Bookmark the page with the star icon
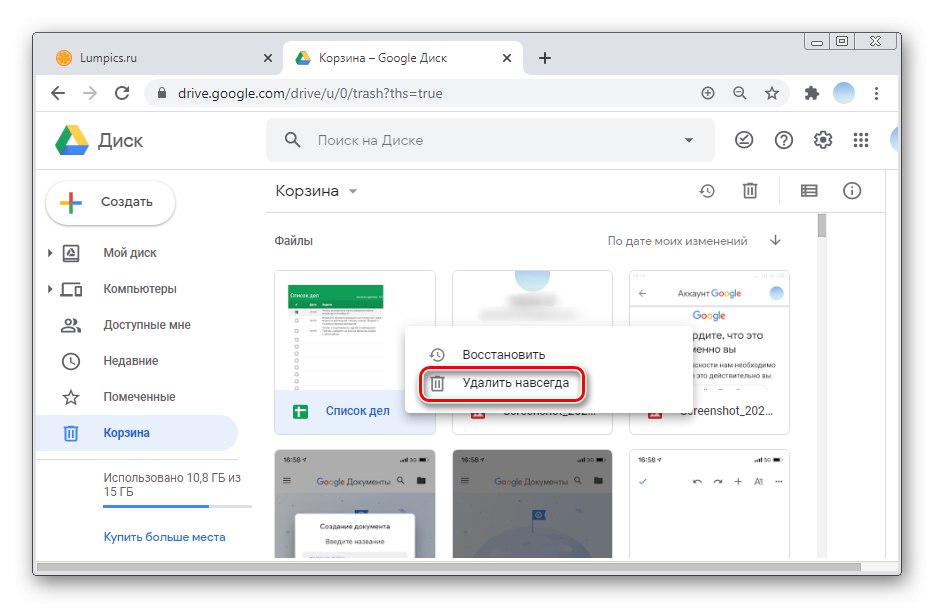The width and height of the screenshot is (934, 608). pos(772,93)
